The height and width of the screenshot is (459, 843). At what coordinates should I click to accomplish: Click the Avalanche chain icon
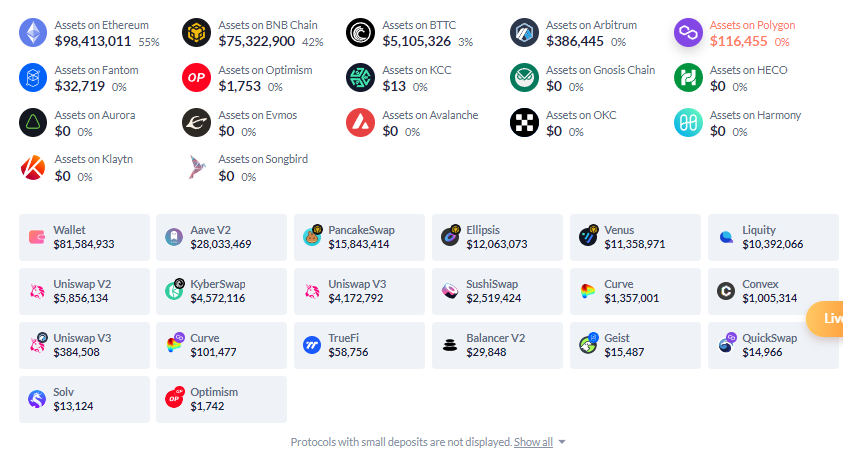pyautogui.click(x=360, y=122)
